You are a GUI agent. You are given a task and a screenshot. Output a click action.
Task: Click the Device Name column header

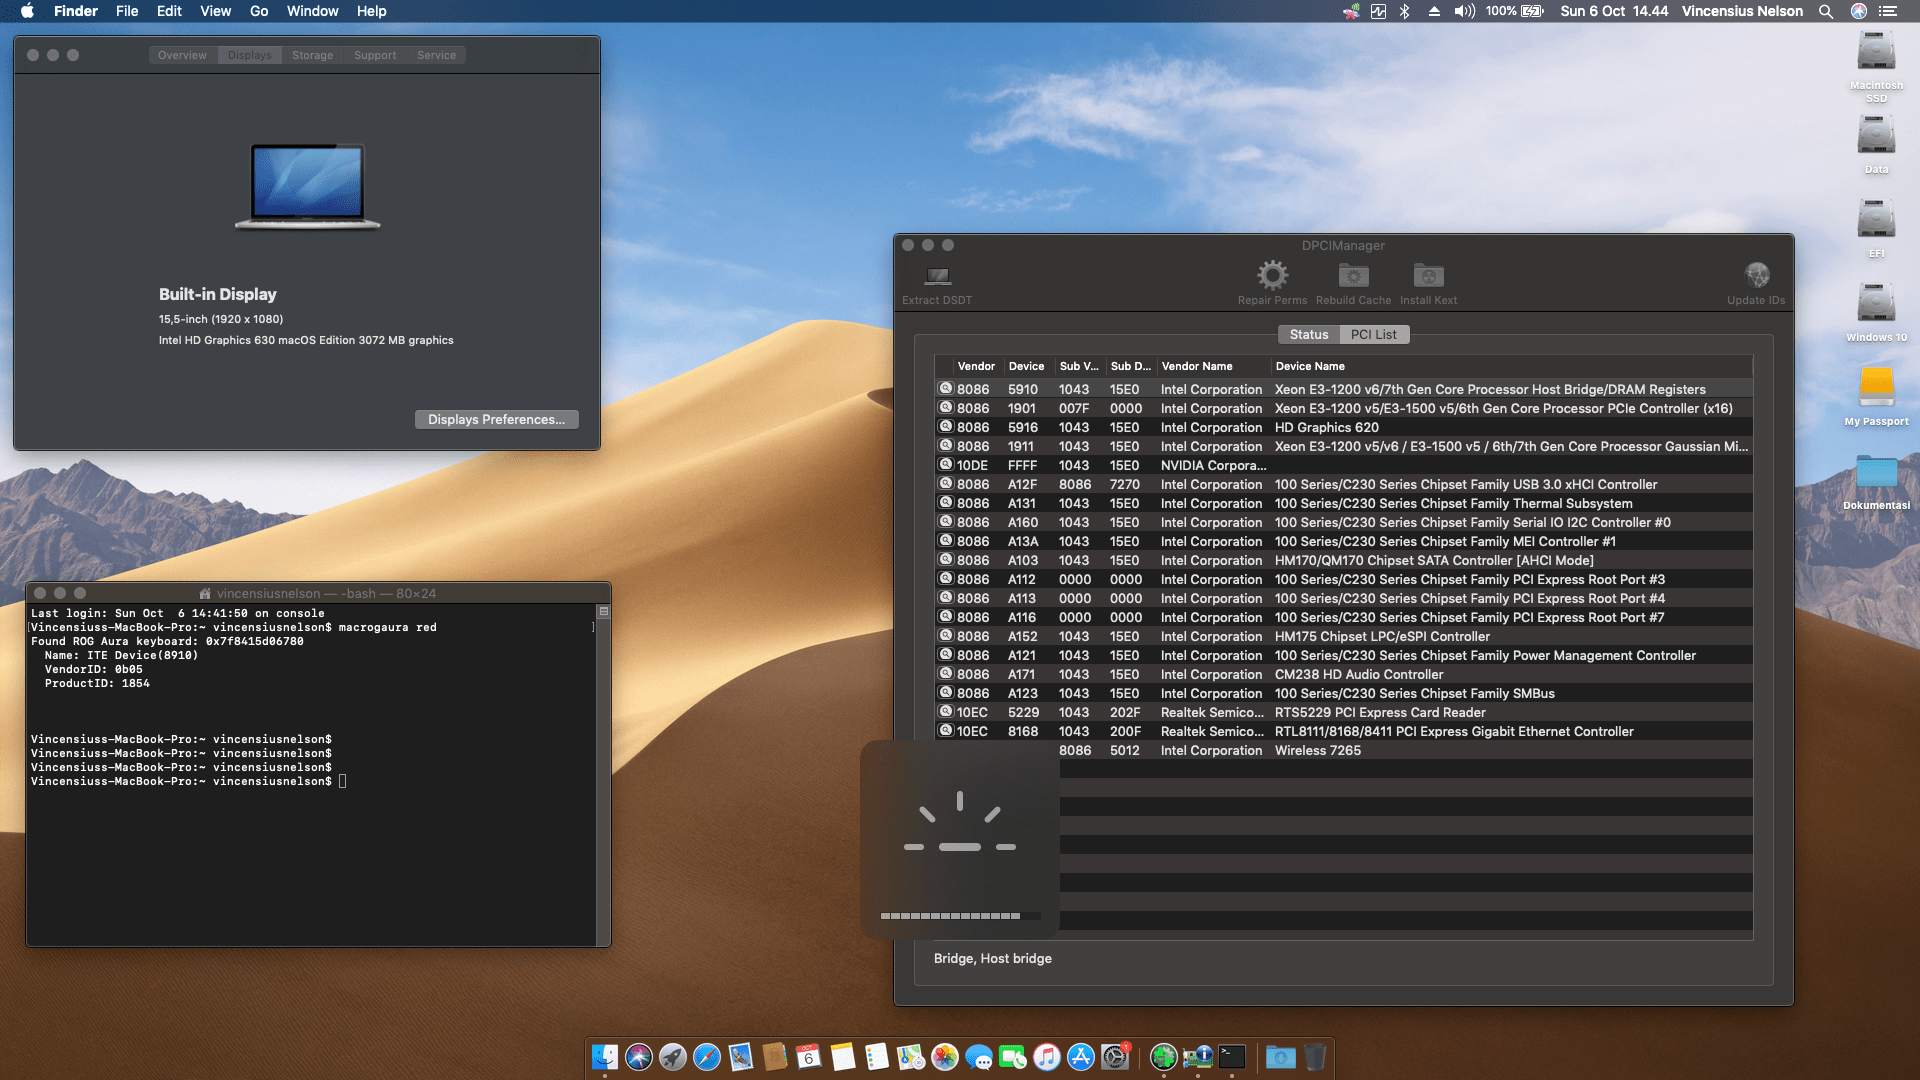[1310, 367]
